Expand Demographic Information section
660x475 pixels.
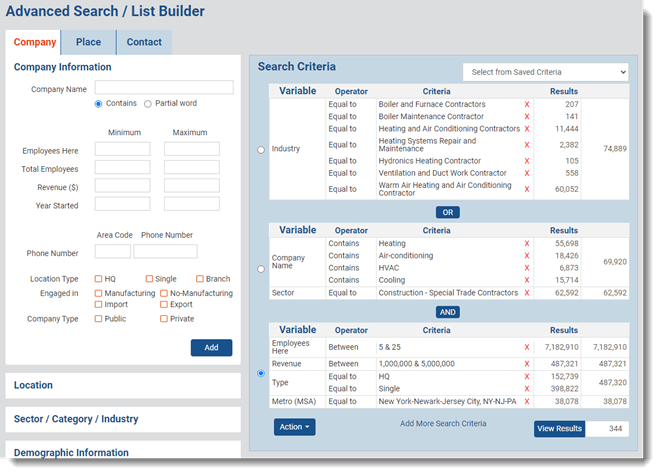coord(123,451)
